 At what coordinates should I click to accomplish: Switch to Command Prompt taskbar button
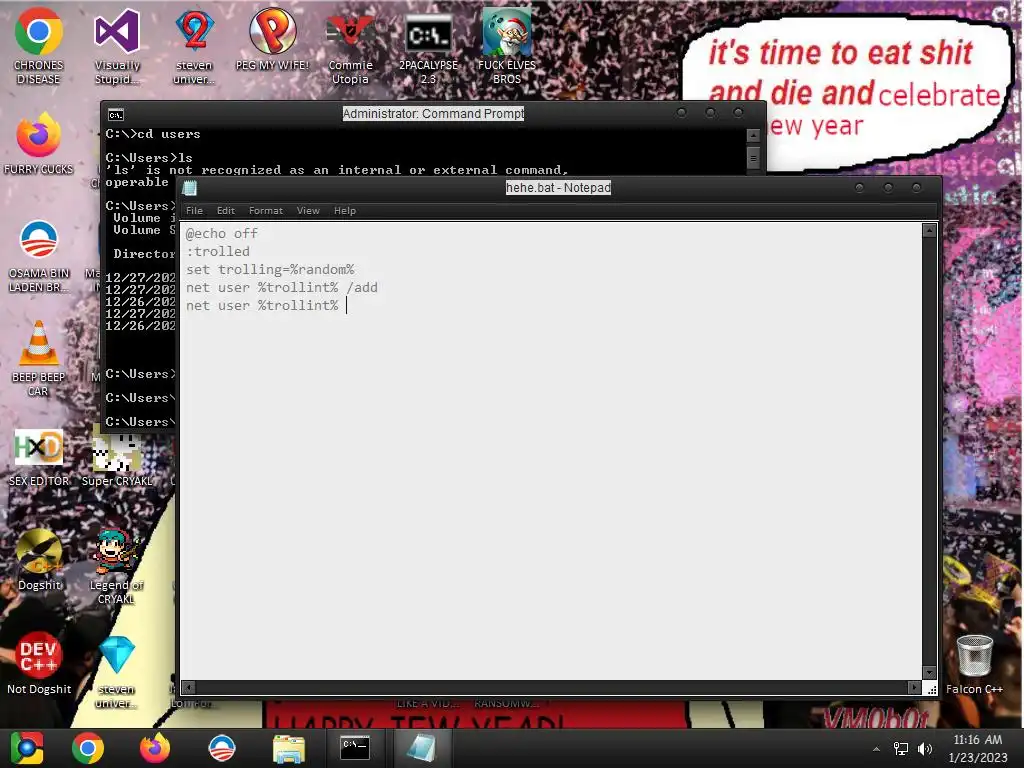click(x=355, y=748)
